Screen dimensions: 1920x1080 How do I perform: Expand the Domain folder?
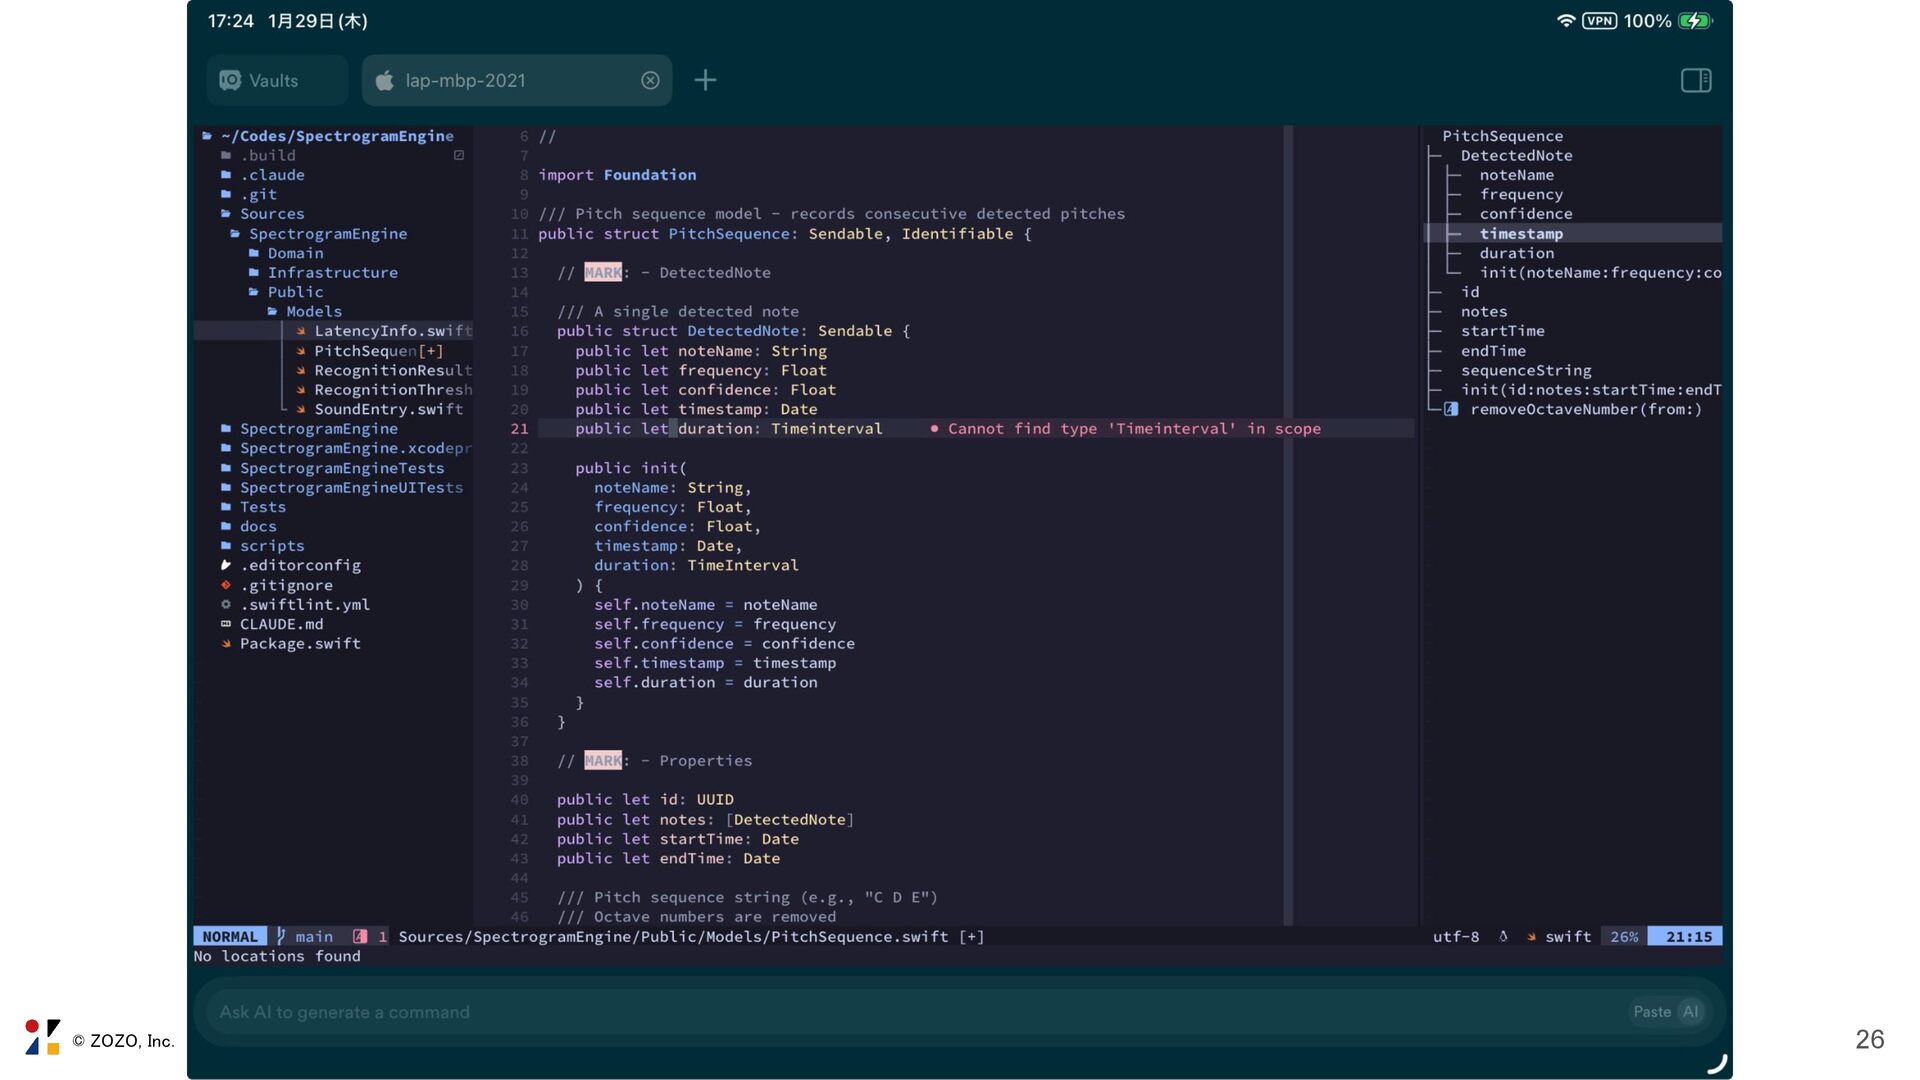pyautogui.click(x=295, y=253)
